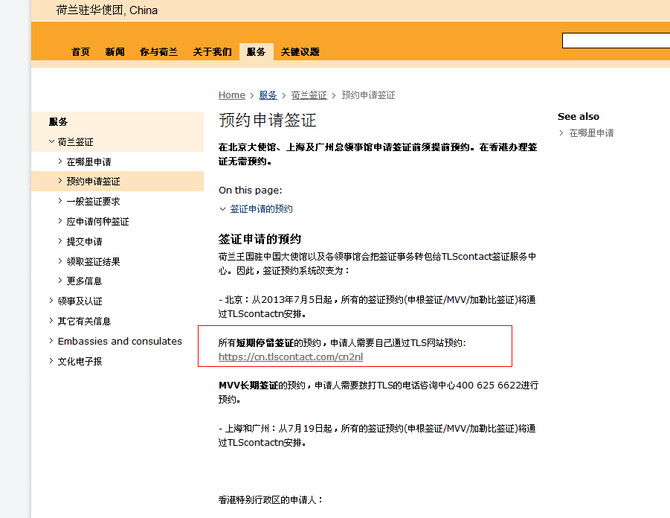Go to 服务 breadcrumb link
Screen dimensions: 670x518
coord(268,95)
